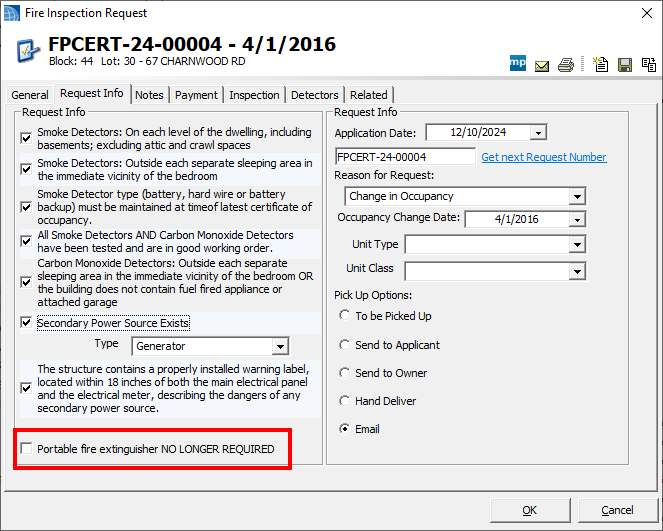Expand the Unit Type dropdown

click(577, 244)
